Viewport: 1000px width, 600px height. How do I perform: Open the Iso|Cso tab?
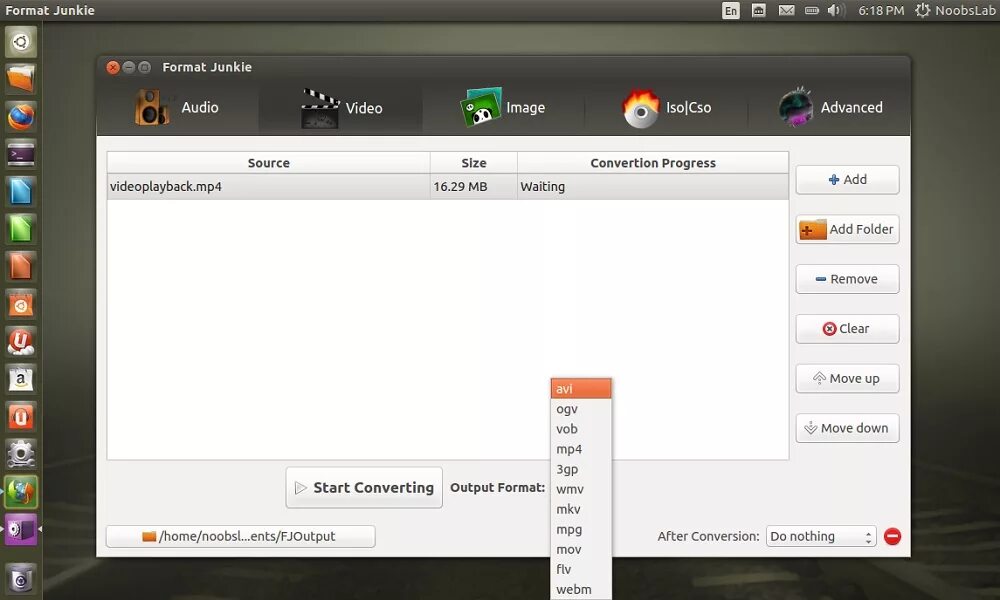pyautogui.click(x=666, y=108)
